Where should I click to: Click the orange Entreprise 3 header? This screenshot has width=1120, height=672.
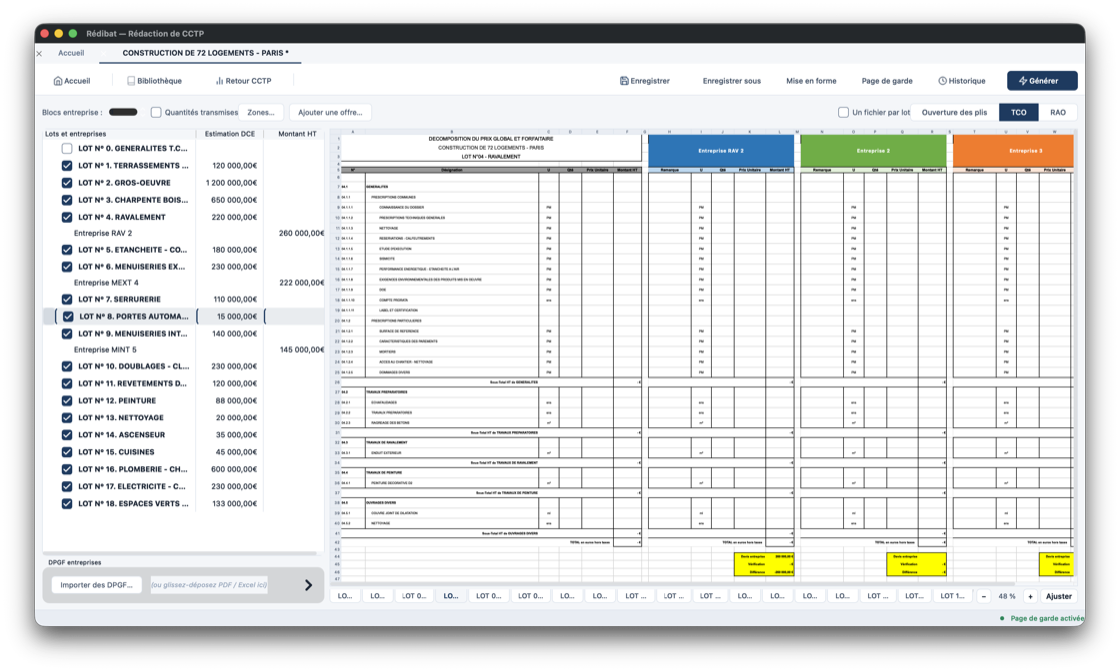click(x=1013, y=151)
